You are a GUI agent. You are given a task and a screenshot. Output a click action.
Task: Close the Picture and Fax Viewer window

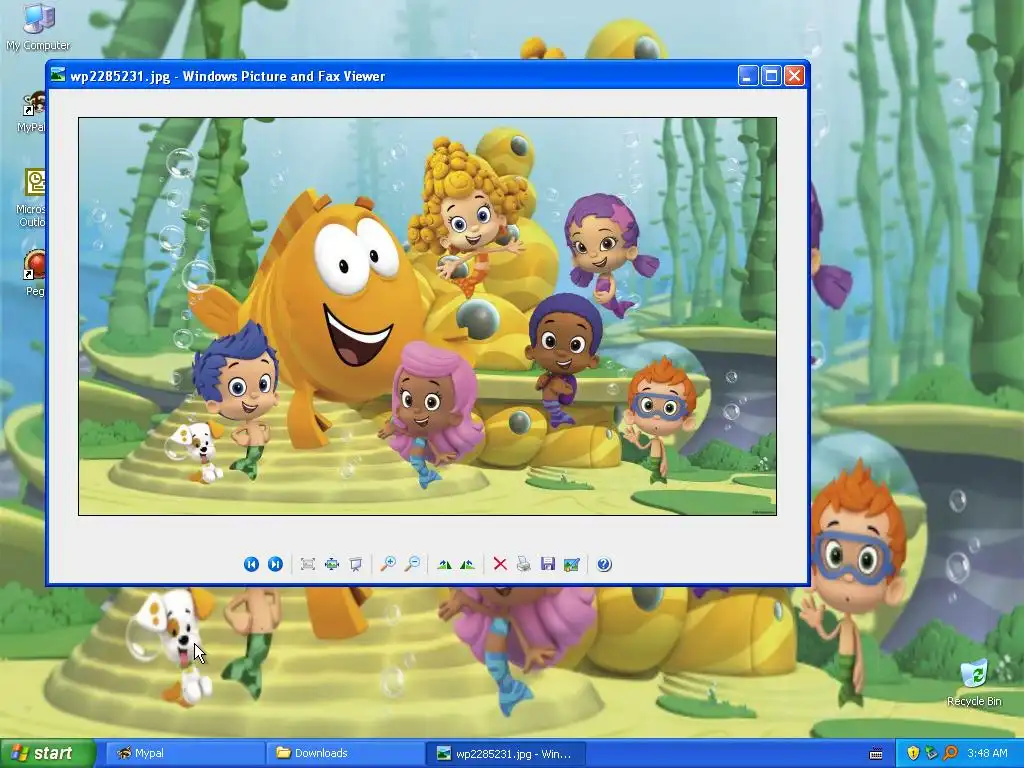point(794,76)
